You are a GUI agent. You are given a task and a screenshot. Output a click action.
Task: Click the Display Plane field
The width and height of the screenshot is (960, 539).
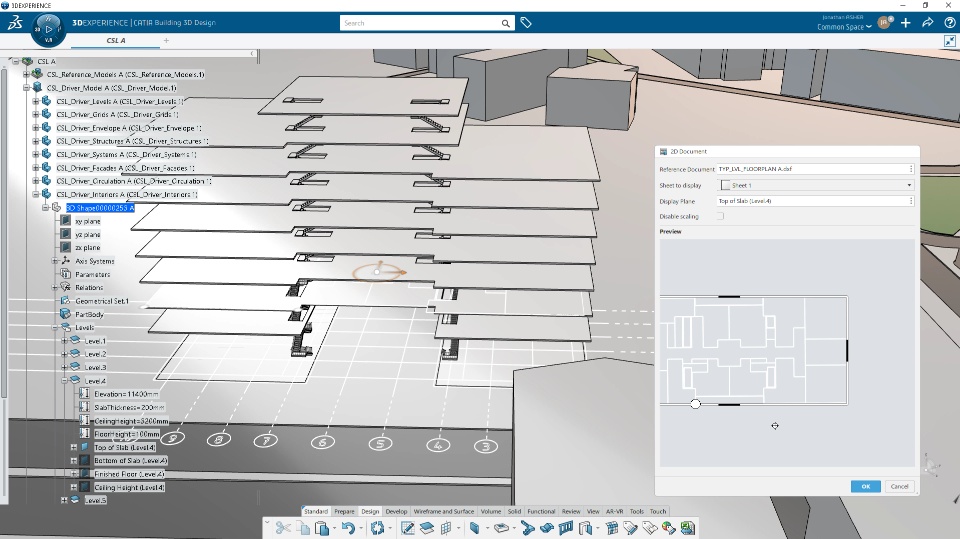pos(816,201)
